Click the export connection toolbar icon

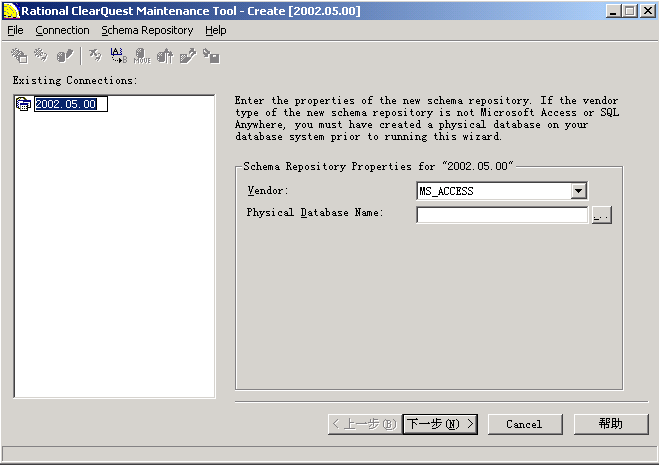[x=188, y=55]
